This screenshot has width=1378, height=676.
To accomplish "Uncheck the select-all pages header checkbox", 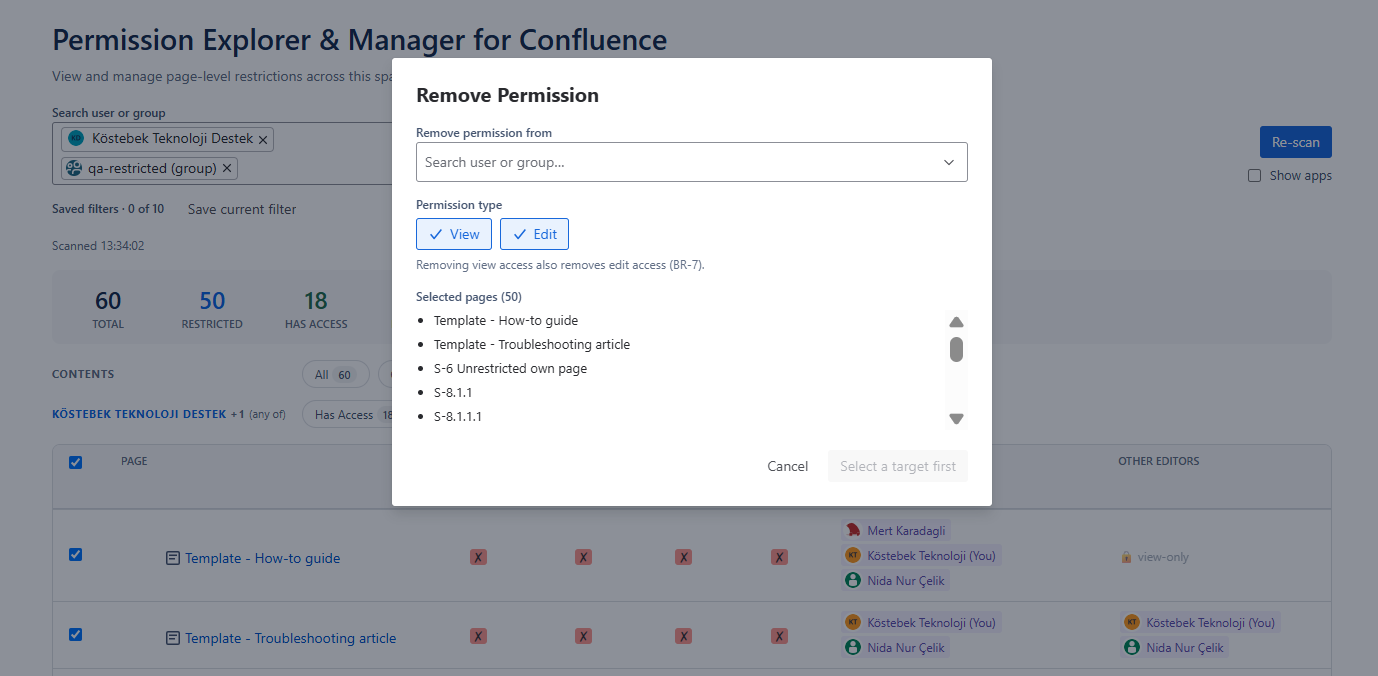I will (75, 462).
